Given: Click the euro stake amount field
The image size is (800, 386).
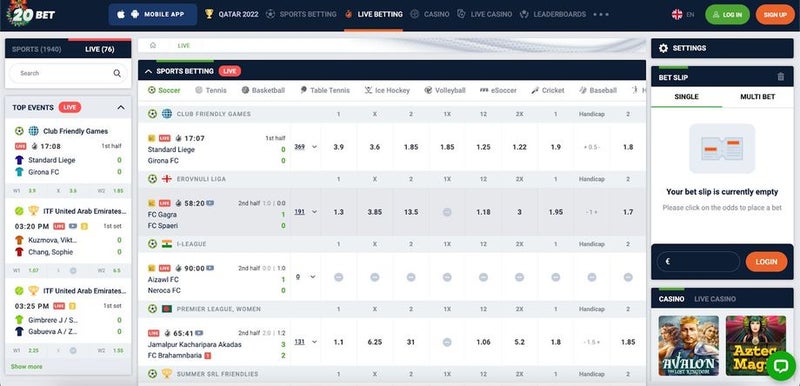Looking at the screenshot, I should pyautogui.click(x=698, y=262).
